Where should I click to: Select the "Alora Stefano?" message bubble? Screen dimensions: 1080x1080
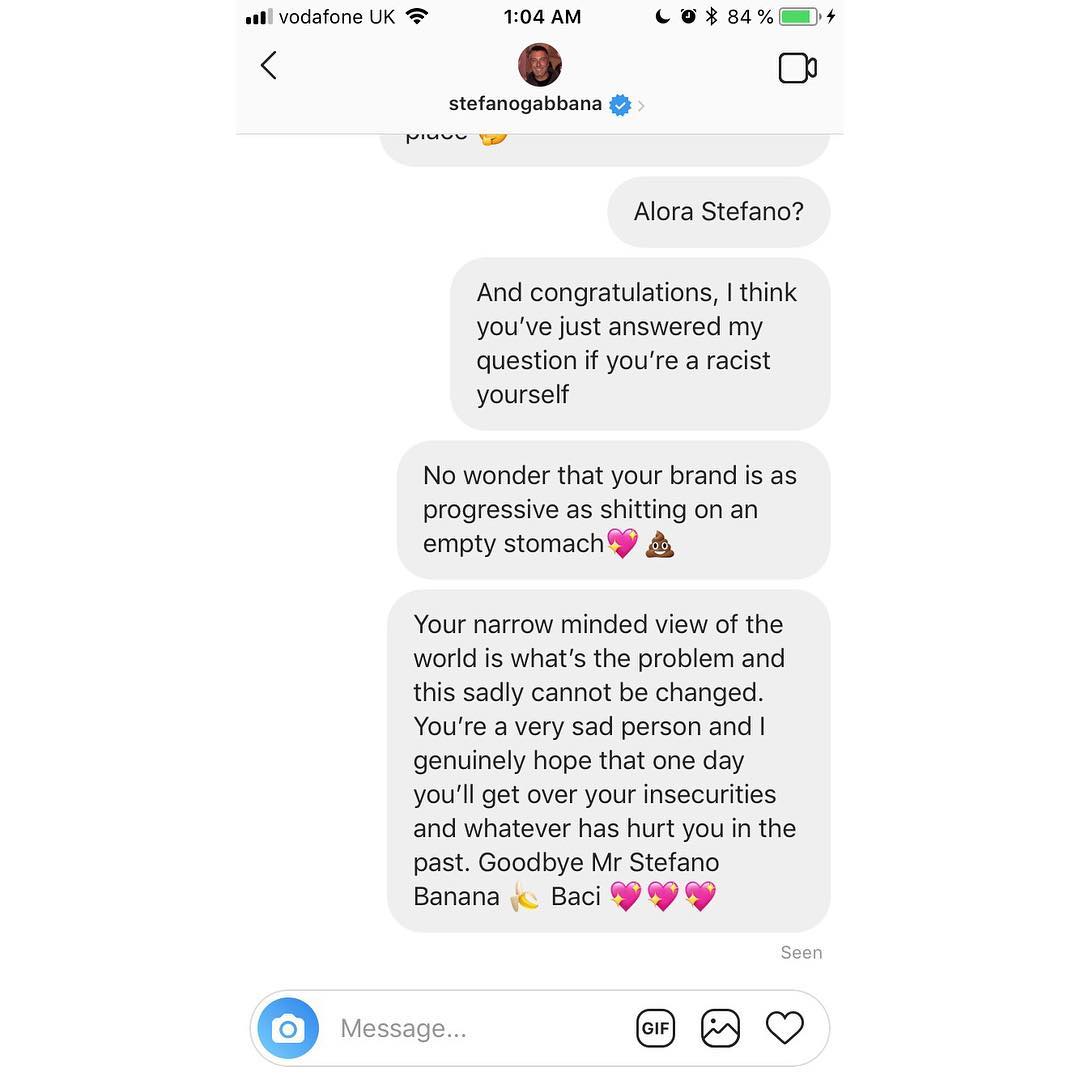[718, 211]
